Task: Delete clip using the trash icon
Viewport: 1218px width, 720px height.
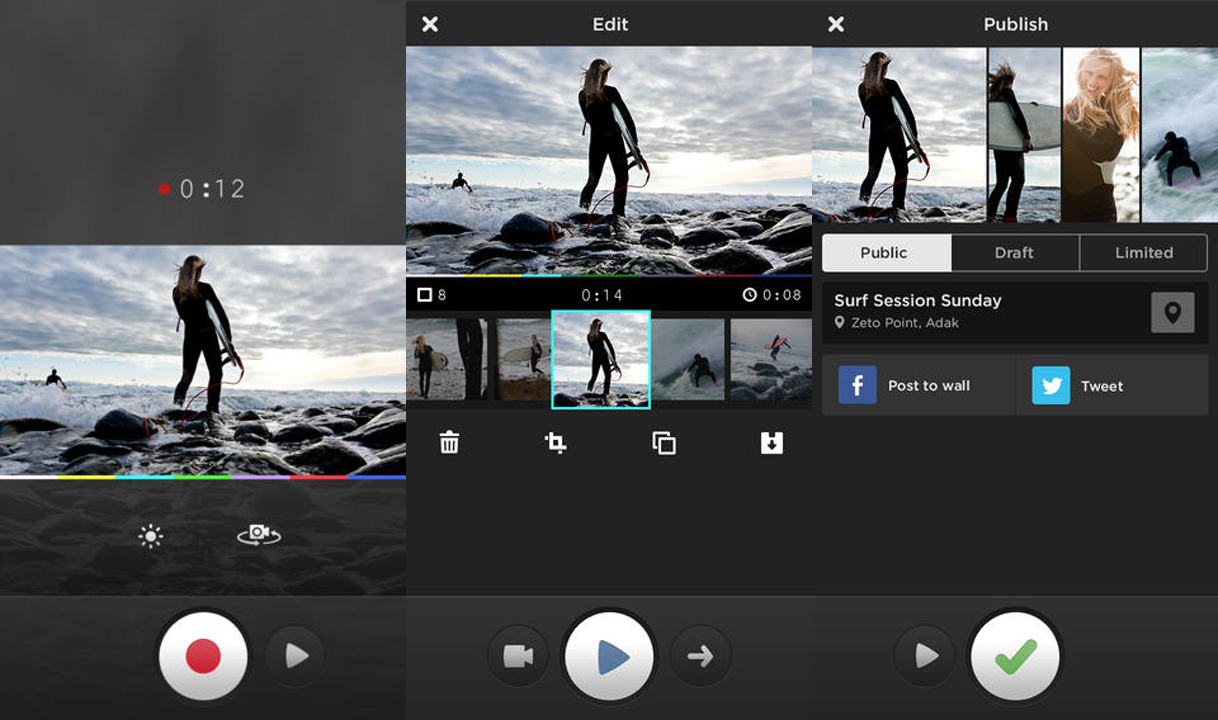Action: [450, 442]
